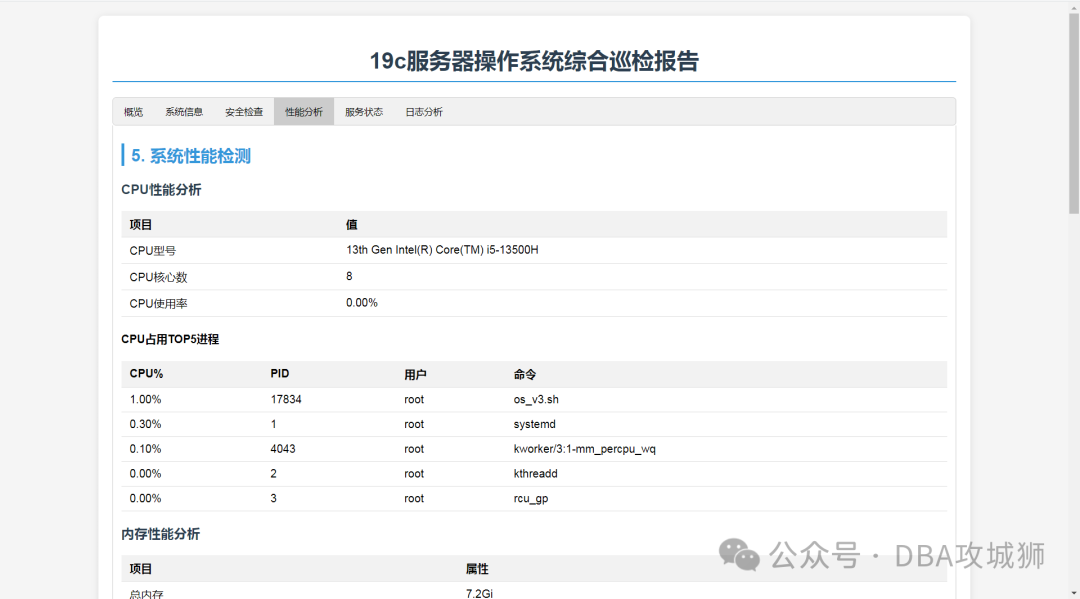Click the page vertical scrollbar thumb

(1074, 114)
